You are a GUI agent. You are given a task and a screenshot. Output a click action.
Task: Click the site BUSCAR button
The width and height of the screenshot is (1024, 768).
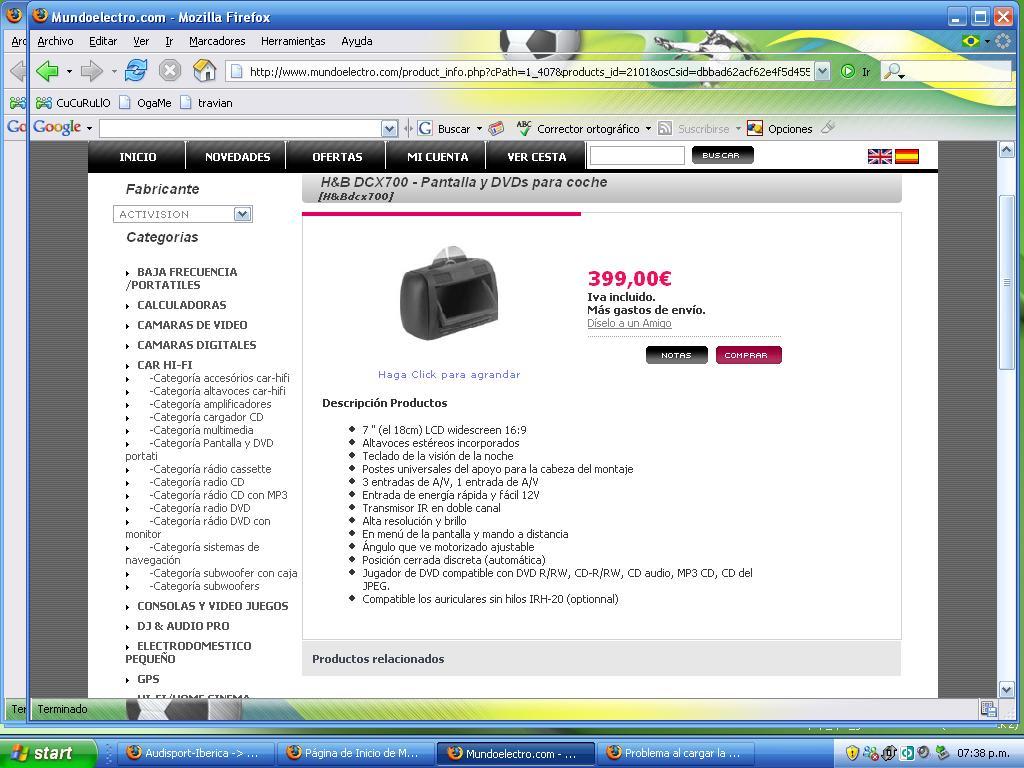[x=722, y=155]
